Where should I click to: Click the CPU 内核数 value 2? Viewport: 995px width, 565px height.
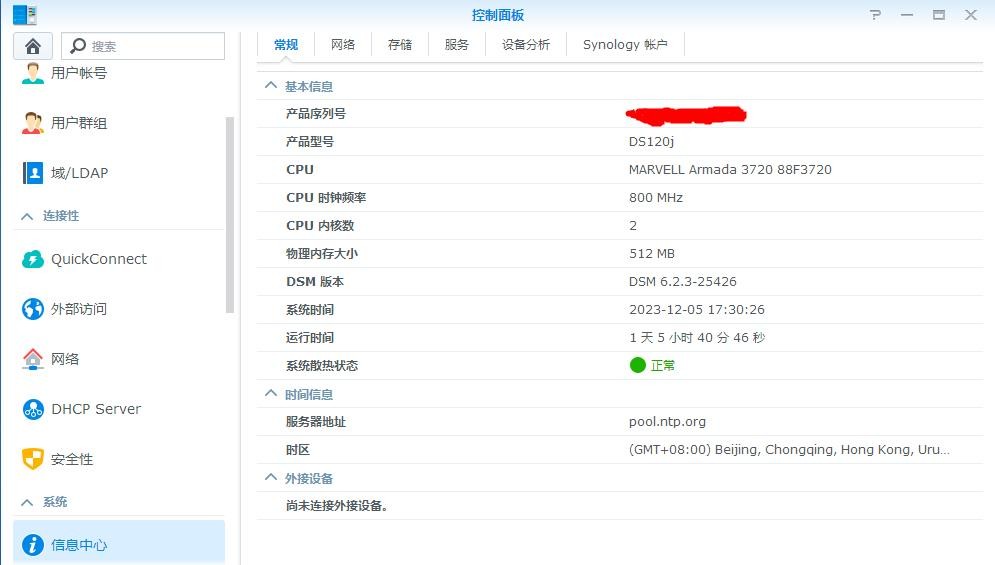(x=633, y=225)
